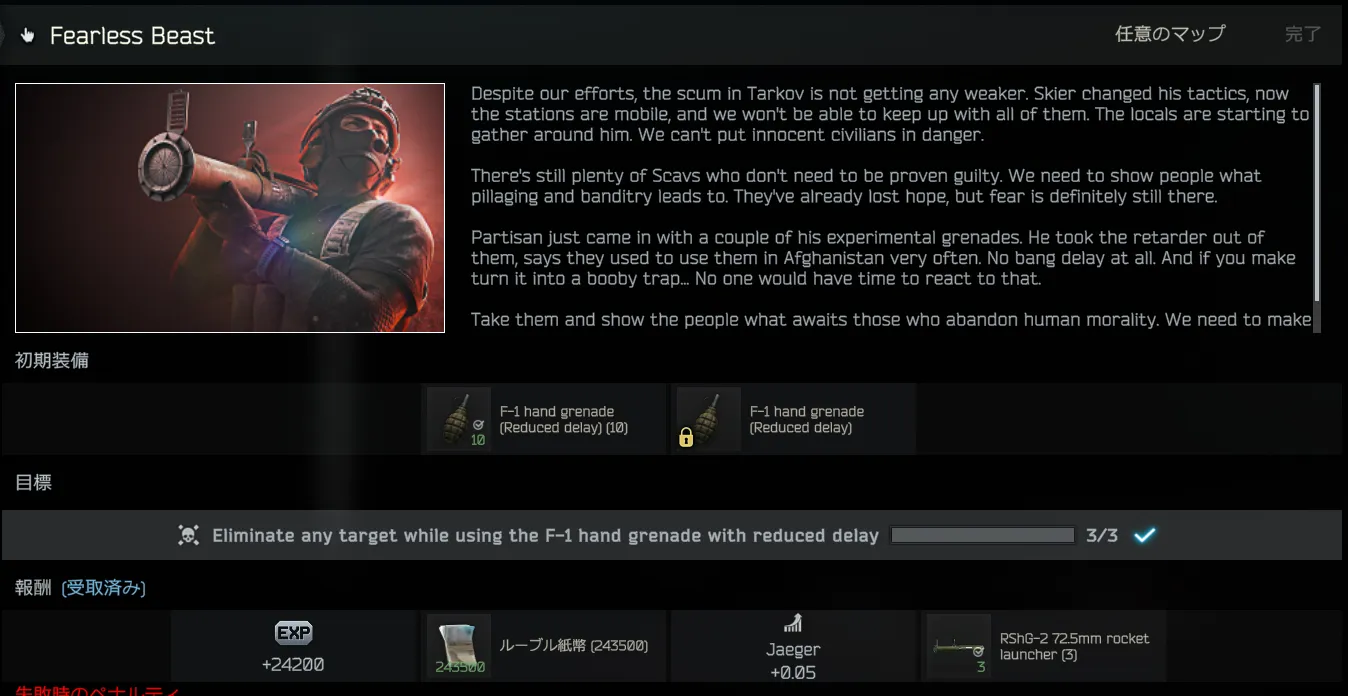Inspect the rouble banknote reward icon
This screenshot has width=1348, height=696.
(x=459, y=646)
